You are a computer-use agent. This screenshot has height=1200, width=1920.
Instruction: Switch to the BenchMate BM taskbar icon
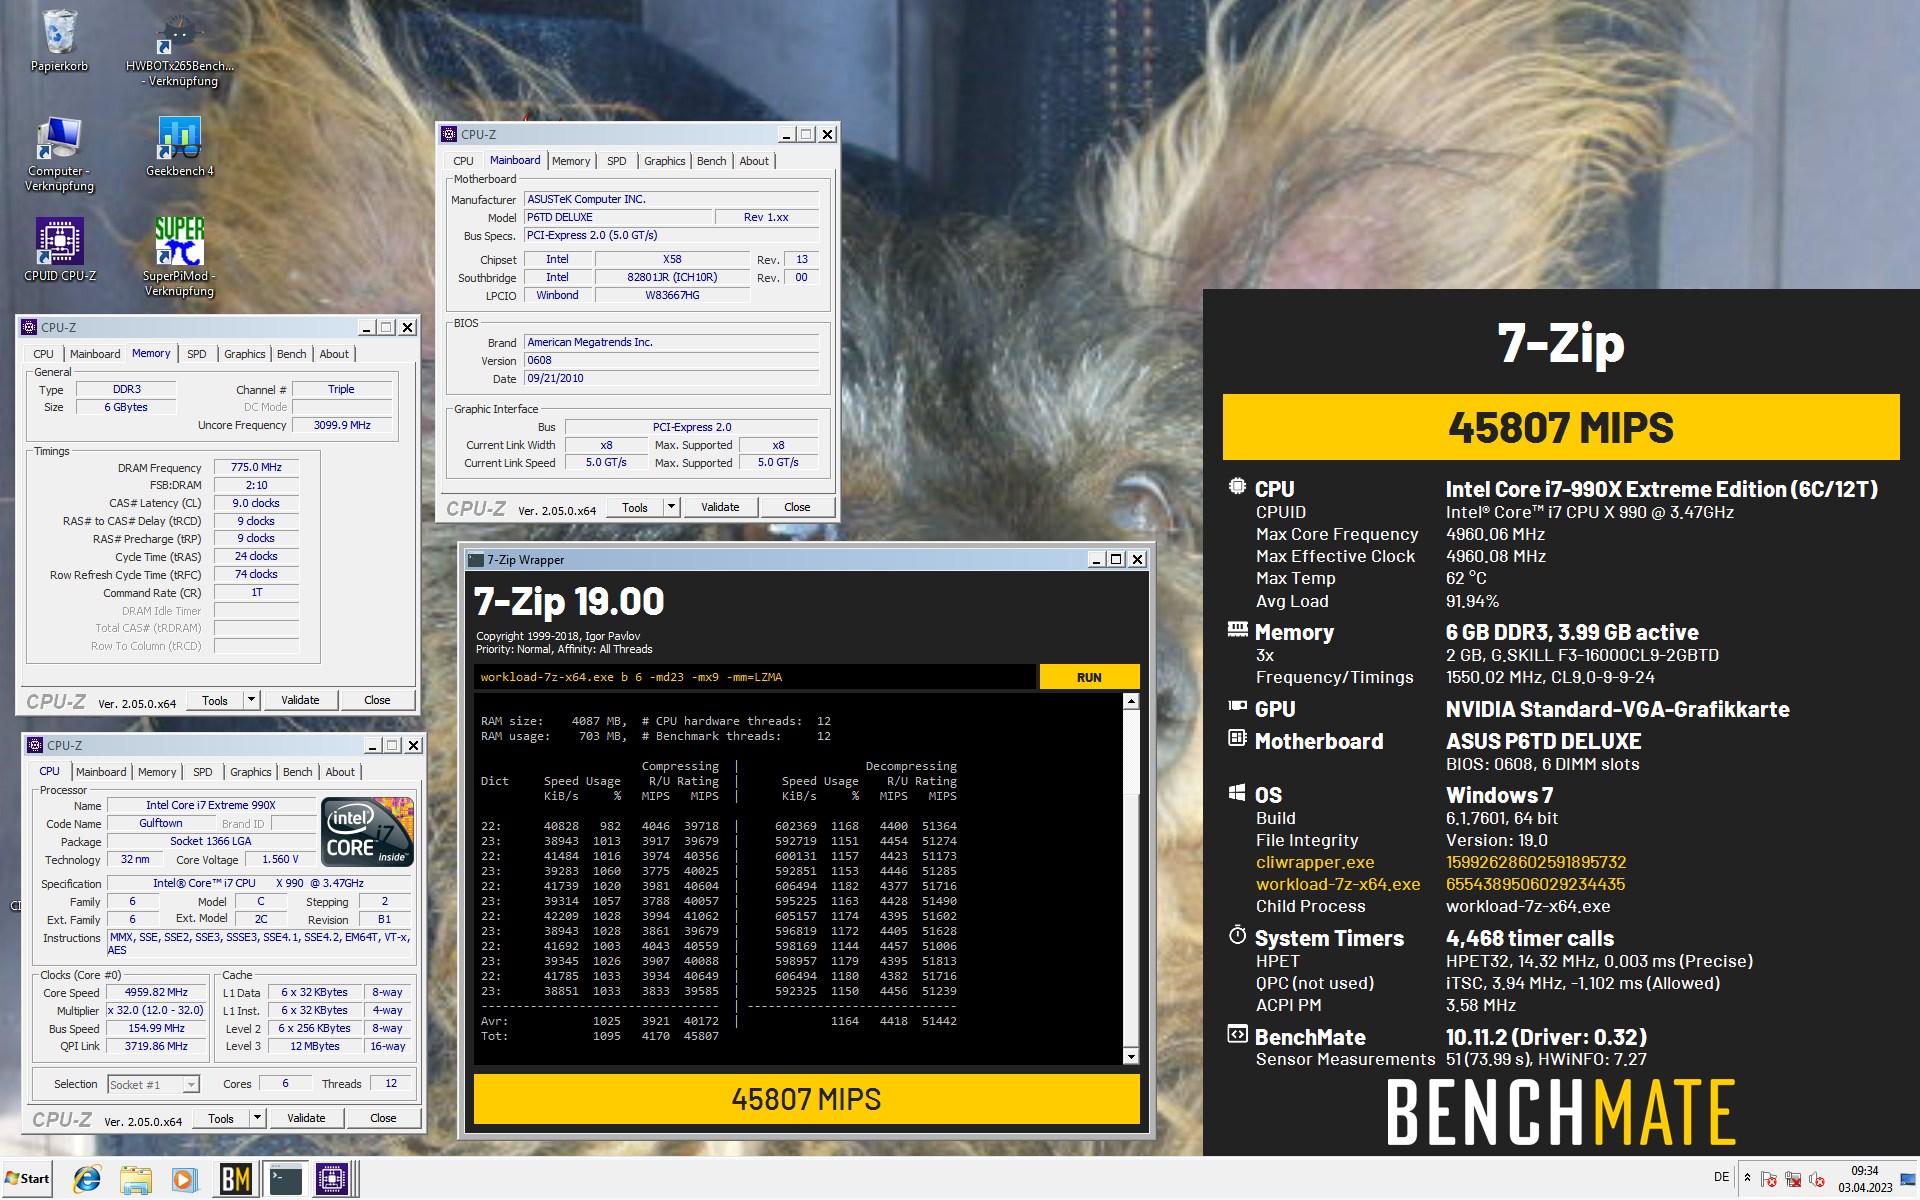[235, 1179]
